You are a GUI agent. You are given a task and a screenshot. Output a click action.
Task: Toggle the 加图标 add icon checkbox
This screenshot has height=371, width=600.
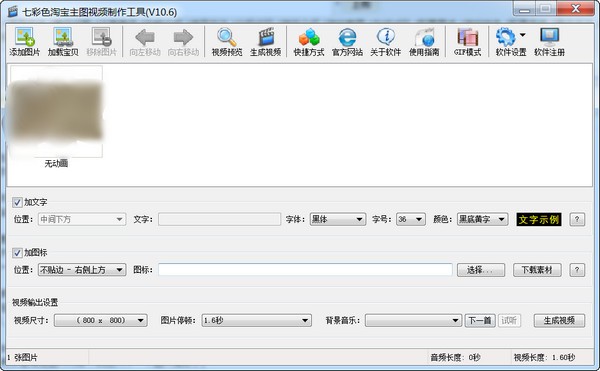tap(17, 253)
